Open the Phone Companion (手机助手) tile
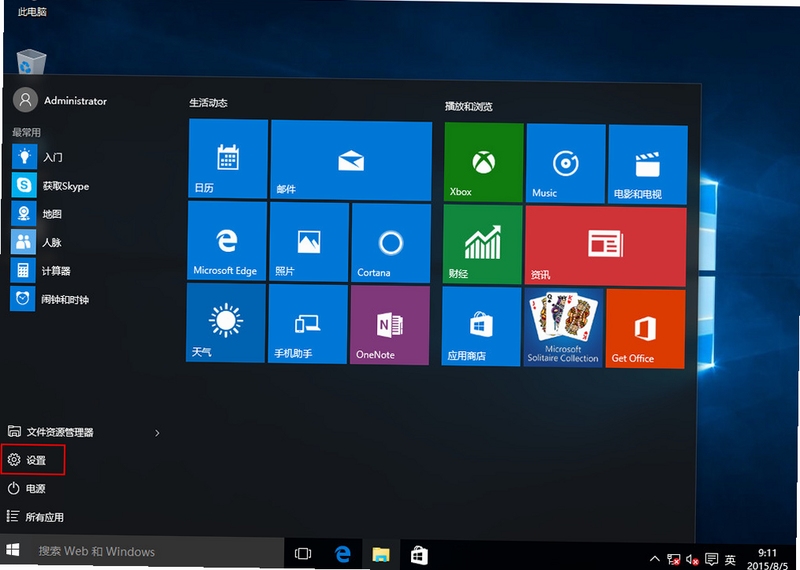Screen dimensions: 800x570 308,324
